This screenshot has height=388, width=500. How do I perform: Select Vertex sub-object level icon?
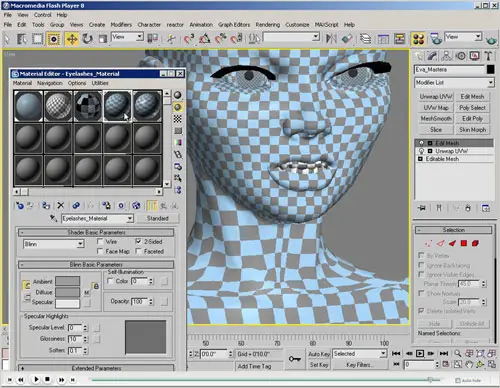(x=429, y=243)
